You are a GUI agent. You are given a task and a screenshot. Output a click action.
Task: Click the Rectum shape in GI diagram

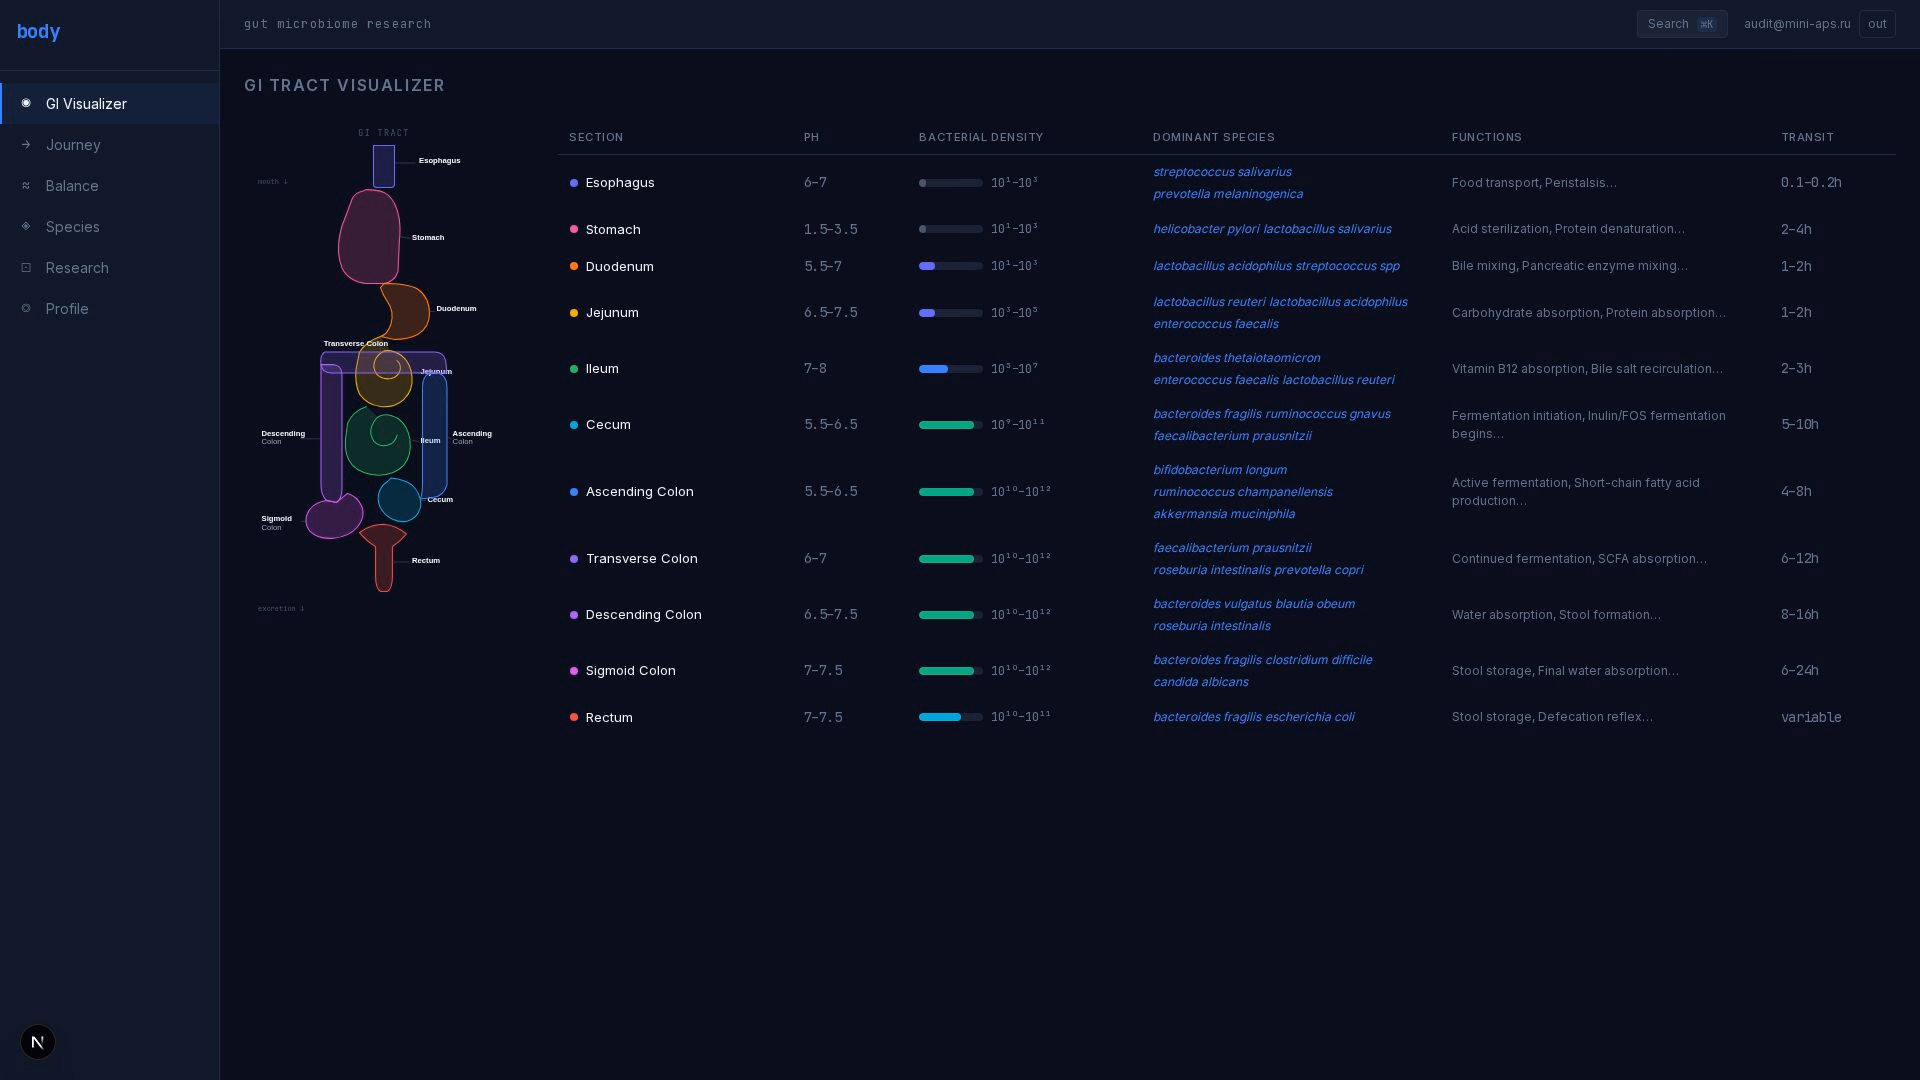click(383, 558)
